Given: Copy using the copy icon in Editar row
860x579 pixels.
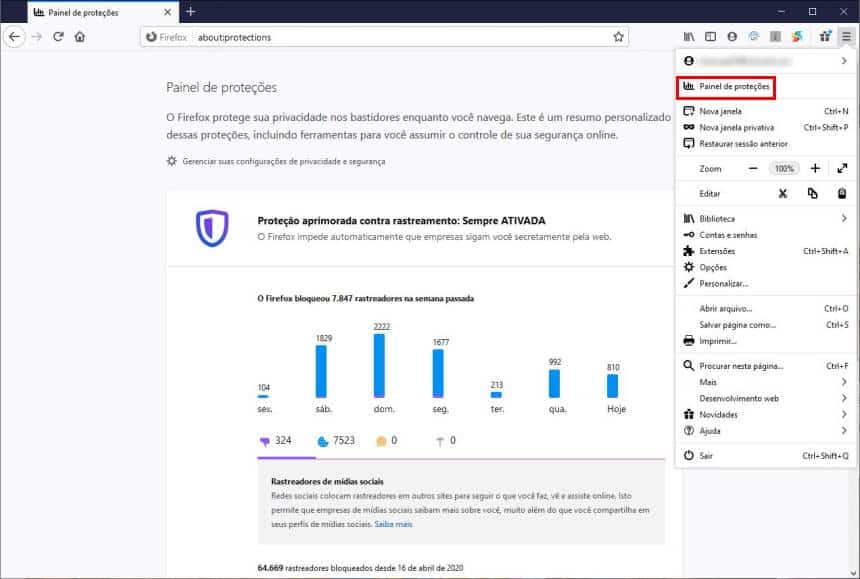Looking at the screenshot, I should (x=812, y=194).
